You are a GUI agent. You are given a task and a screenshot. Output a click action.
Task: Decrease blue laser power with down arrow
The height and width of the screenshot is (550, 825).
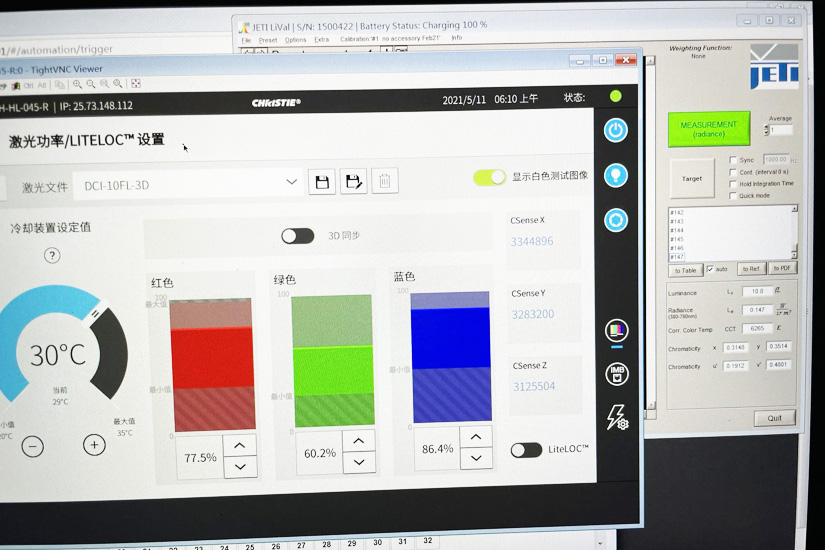pyautogui.click(x=477, y=459)
